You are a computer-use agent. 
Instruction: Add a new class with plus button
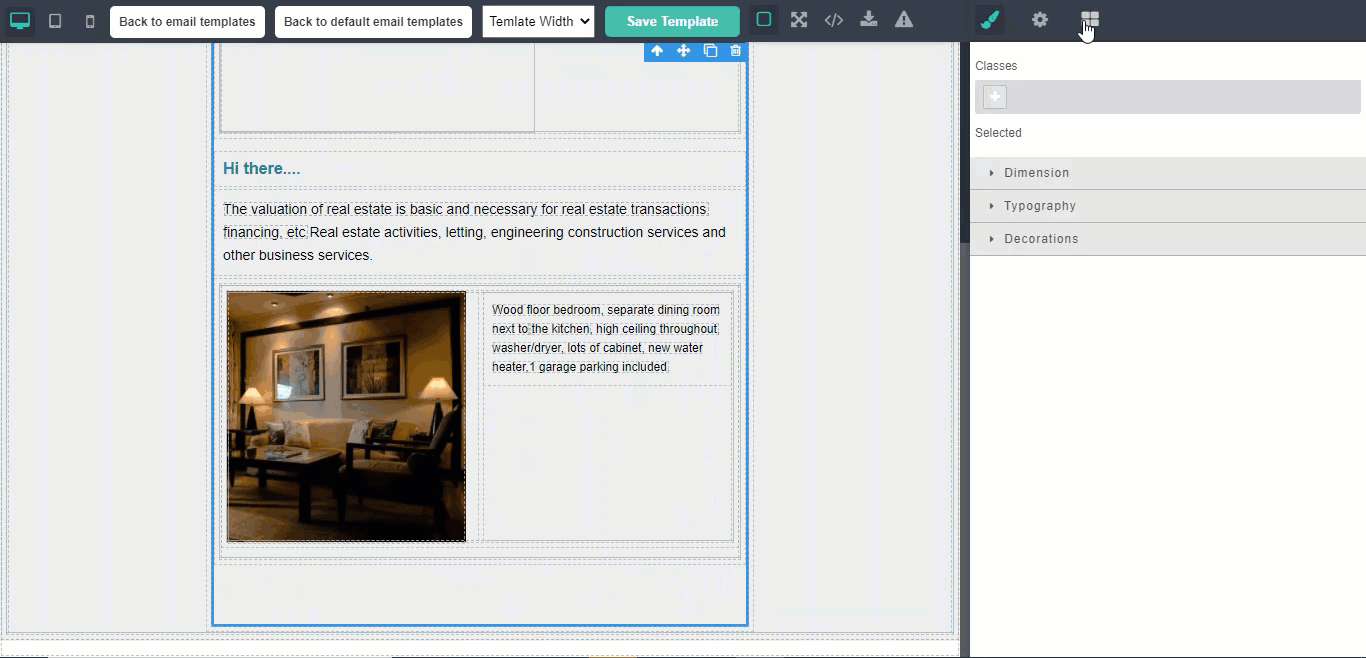pyautogui.click(x=995, y=97)
